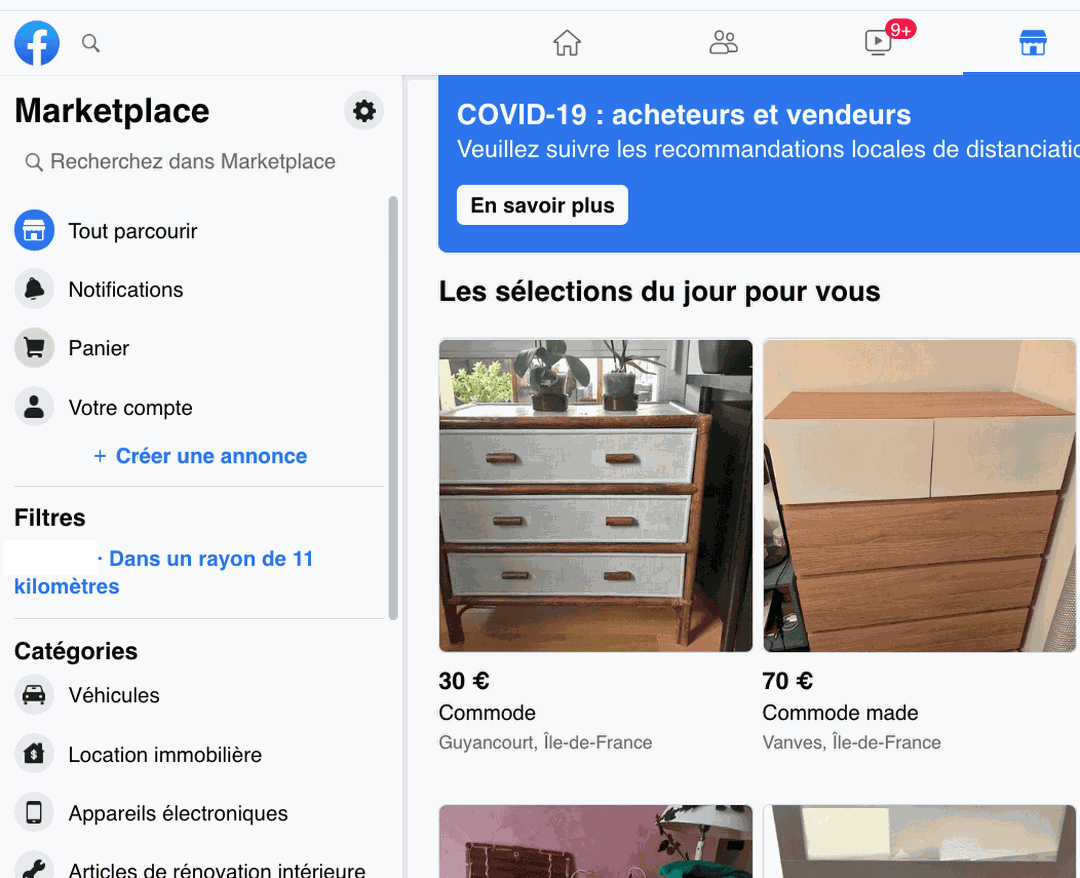Open the Panier cart icon
Viewport: 1080px width, 878px height.
(34, 348)
